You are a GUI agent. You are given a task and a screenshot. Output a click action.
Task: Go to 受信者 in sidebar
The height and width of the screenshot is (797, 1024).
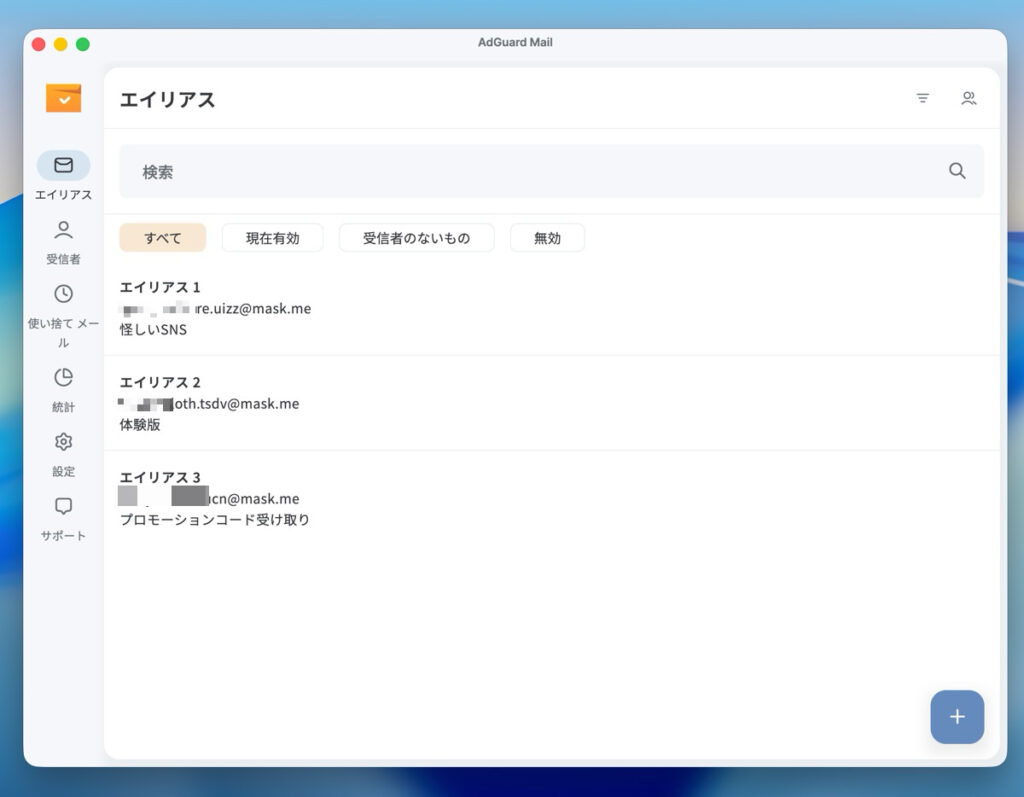(x=63, y=231)
